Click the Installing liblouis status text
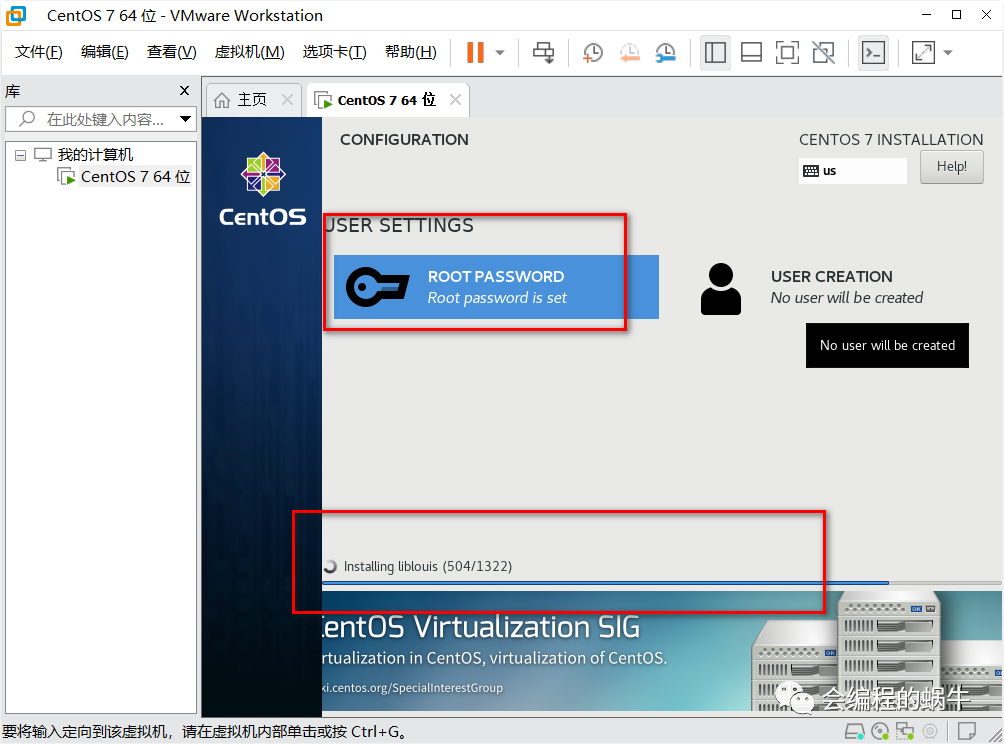1004x744 pixels. point(427,566)
